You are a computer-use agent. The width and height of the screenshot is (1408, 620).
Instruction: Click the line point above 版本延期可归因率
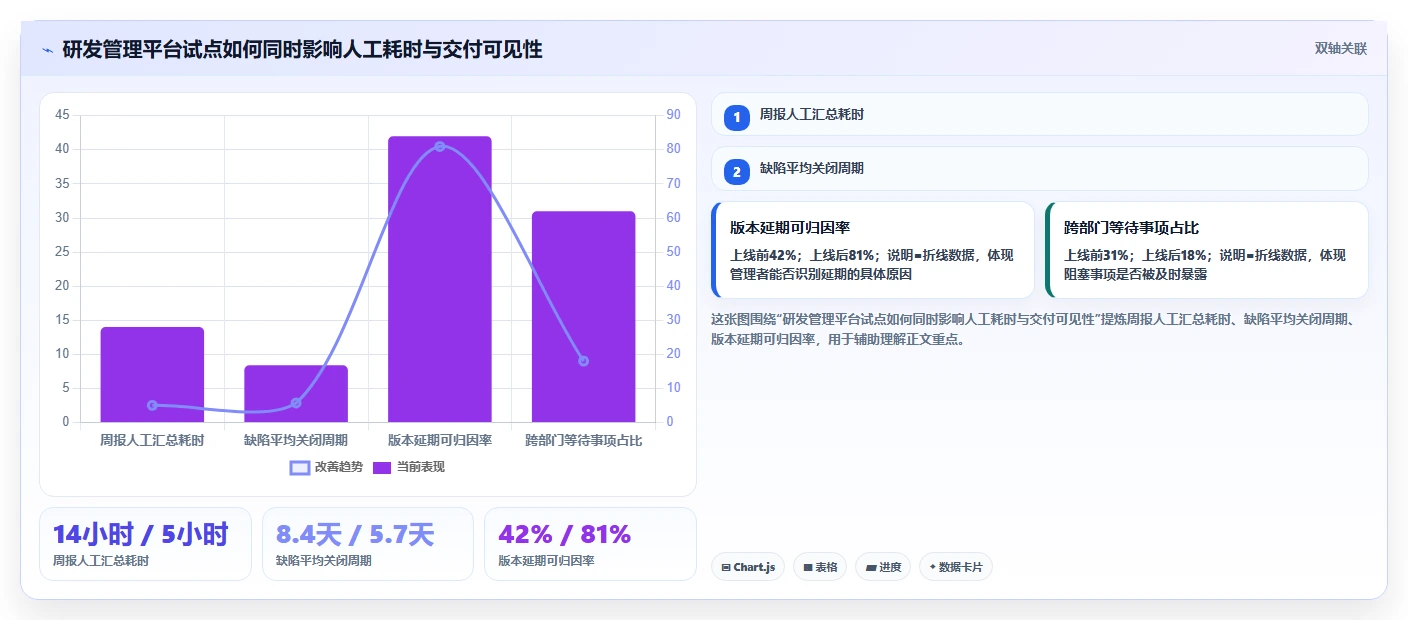point(440,146)
